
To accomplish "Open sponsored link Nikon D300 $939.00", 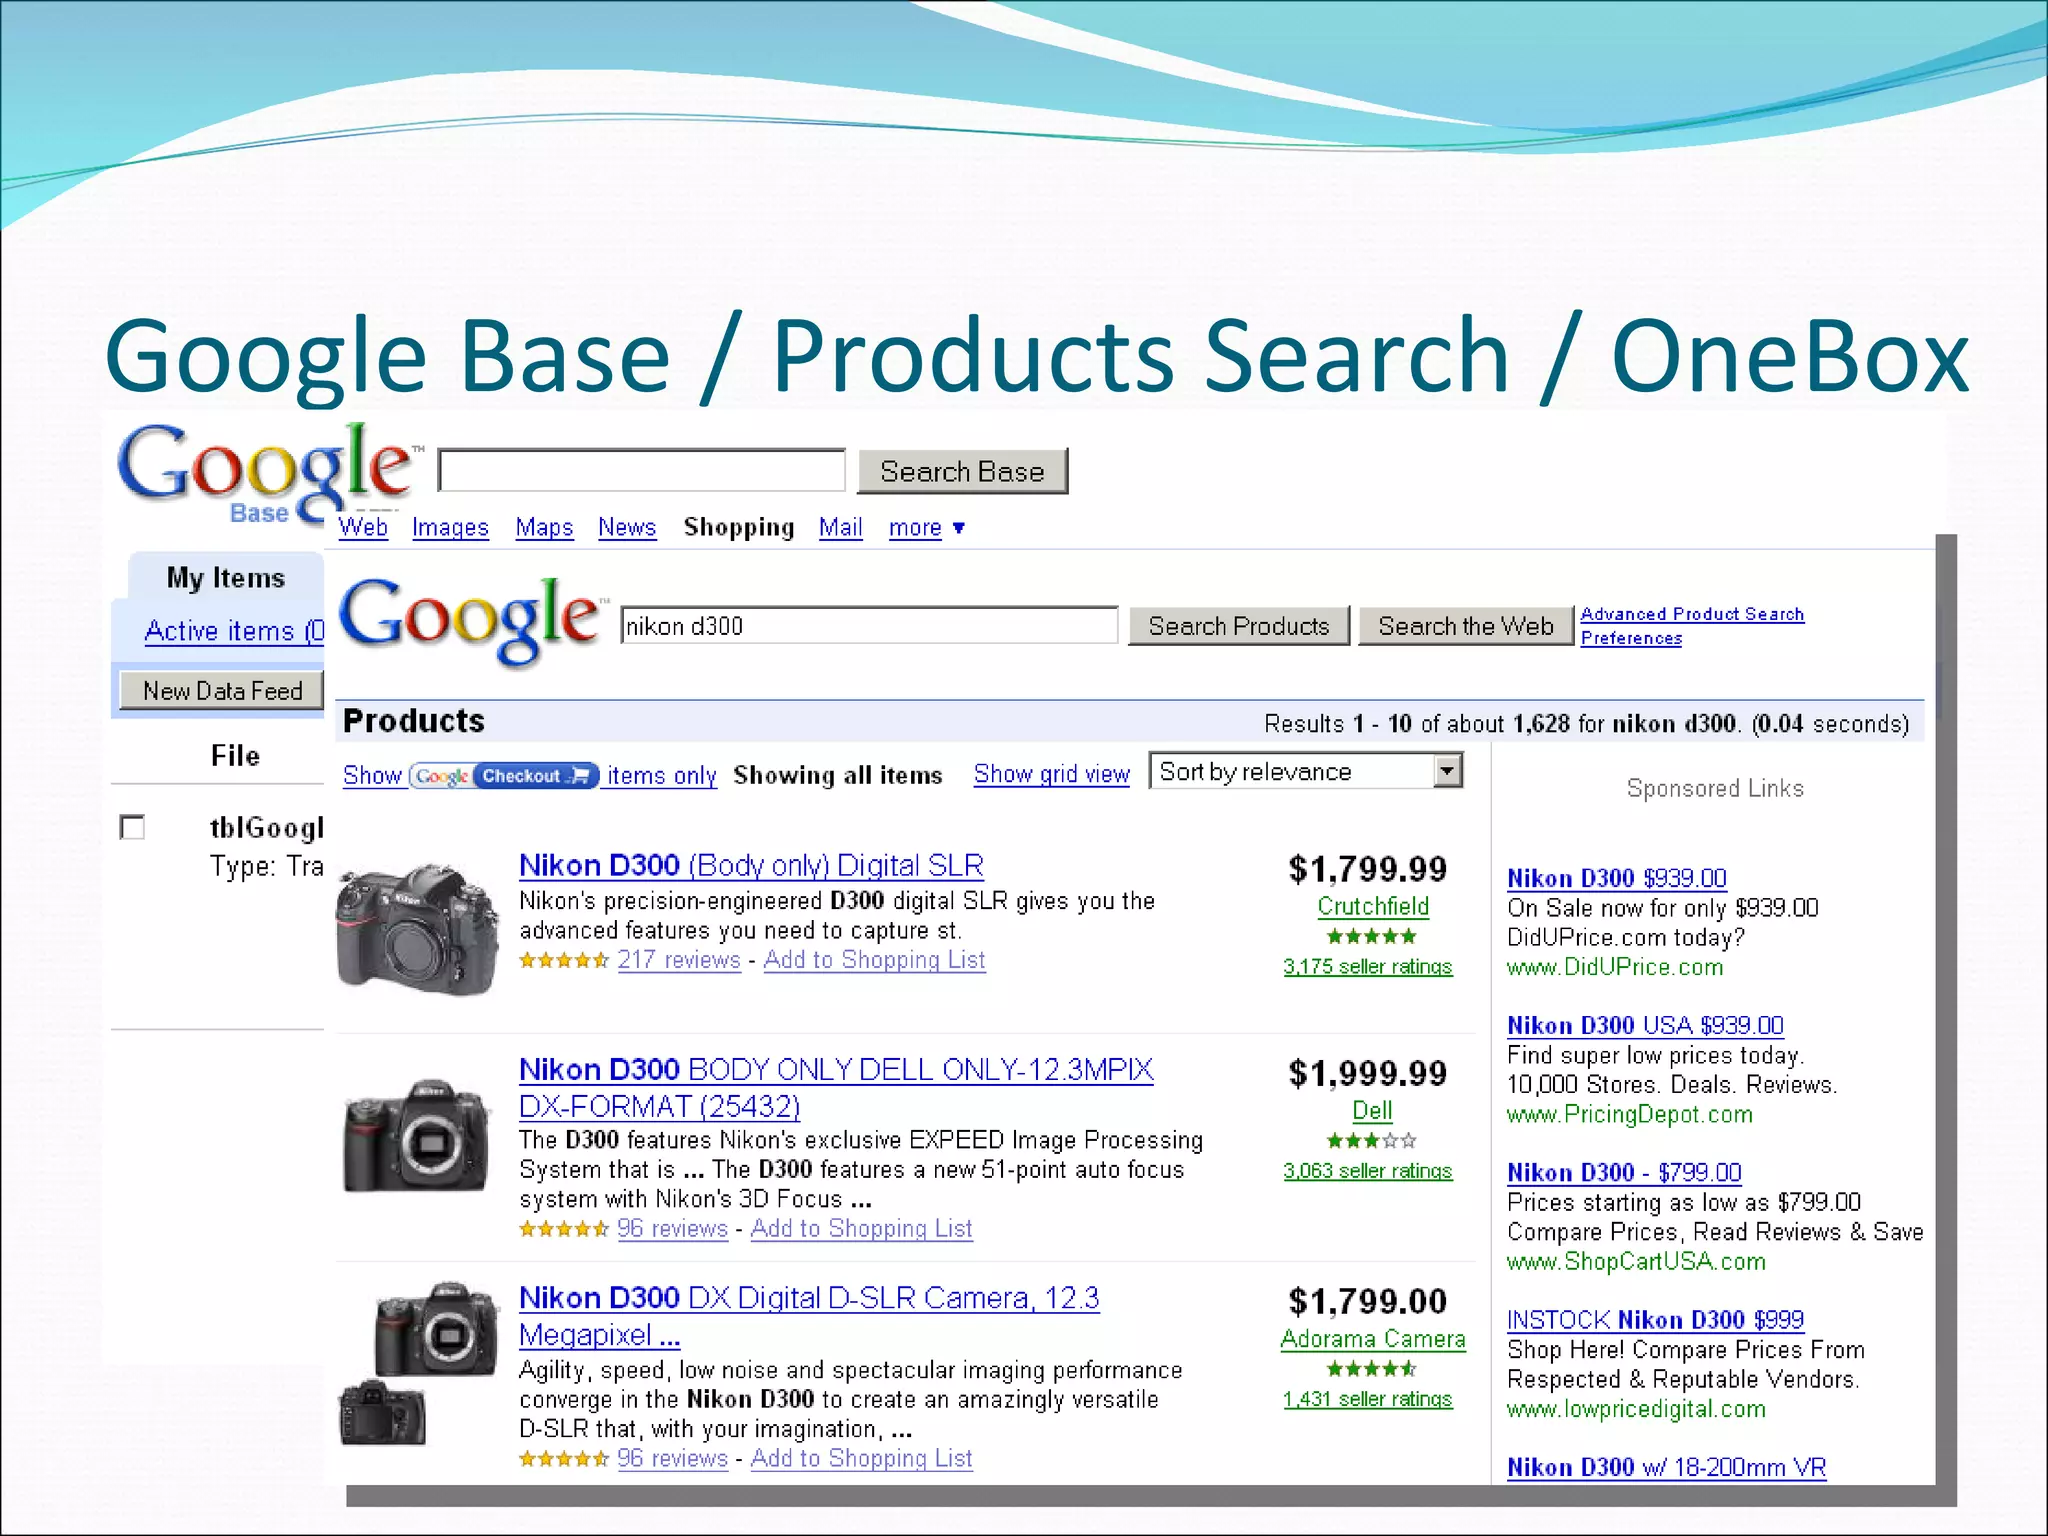I will coord(1617,878).
